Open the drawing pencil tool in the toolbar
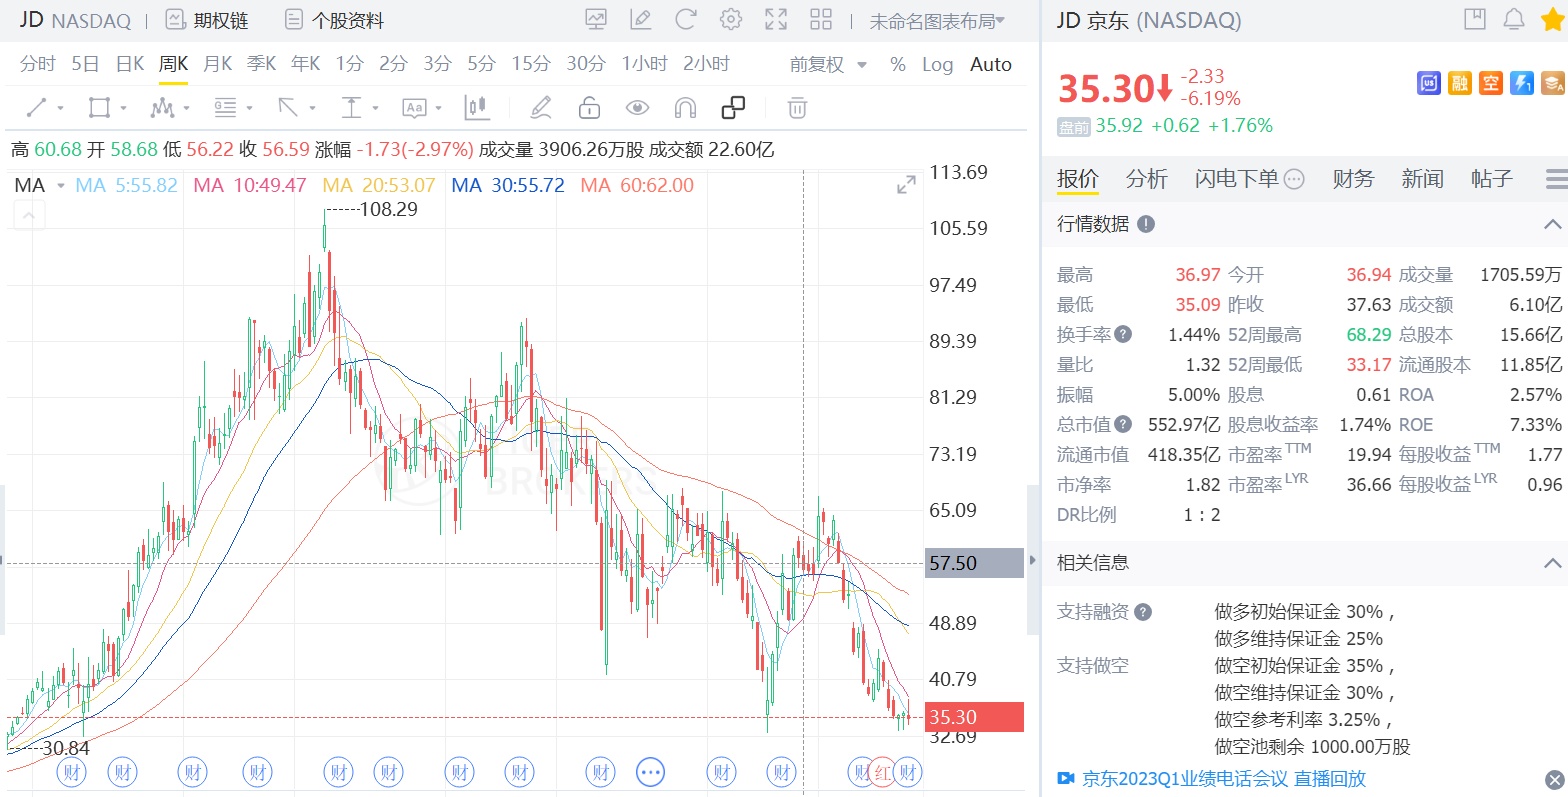Screen dimensions: 1568x797 click(541, 107)
